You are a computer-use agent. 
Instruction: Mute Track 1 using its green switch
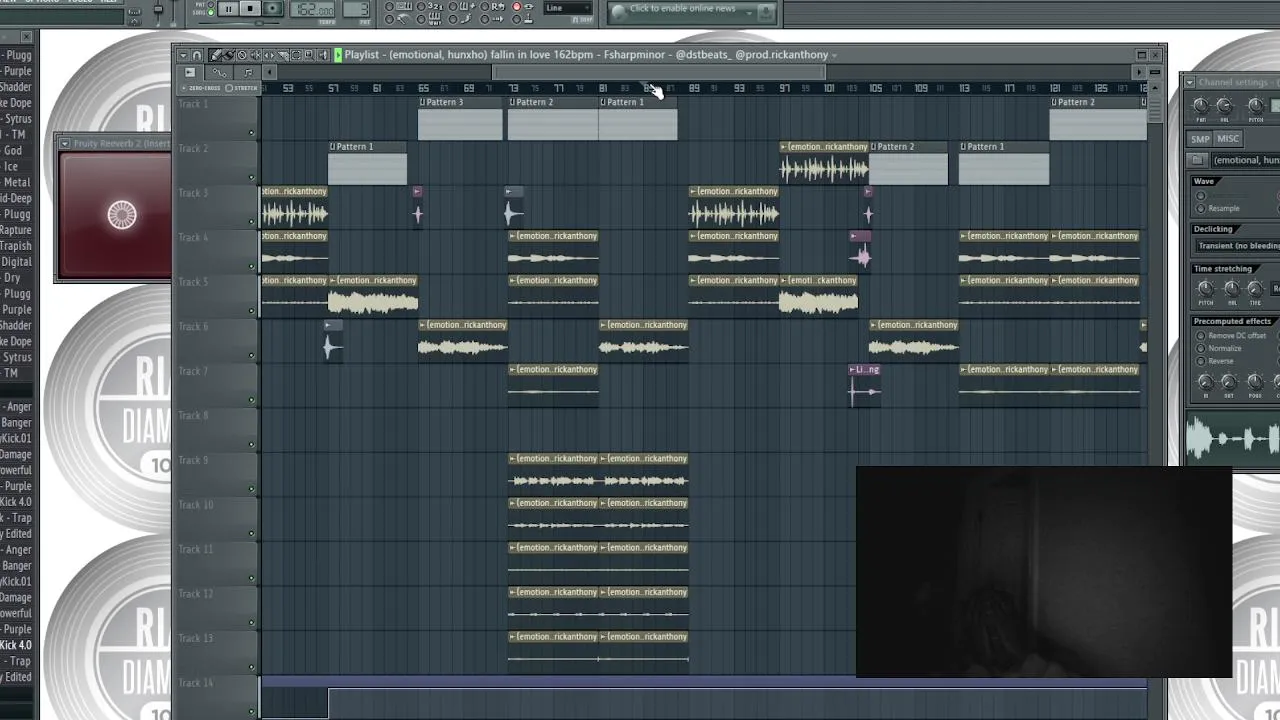coord(251,133)
